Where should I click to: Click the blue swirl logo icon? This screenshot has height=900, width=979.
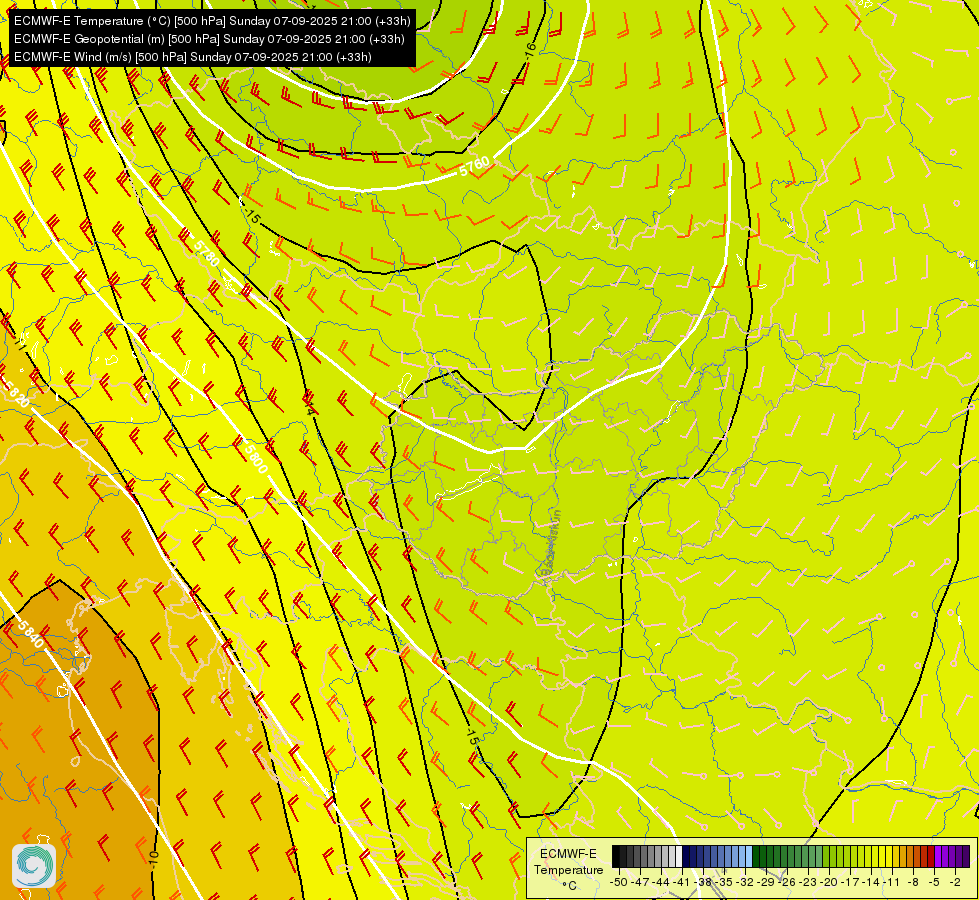tap(34, 865)
